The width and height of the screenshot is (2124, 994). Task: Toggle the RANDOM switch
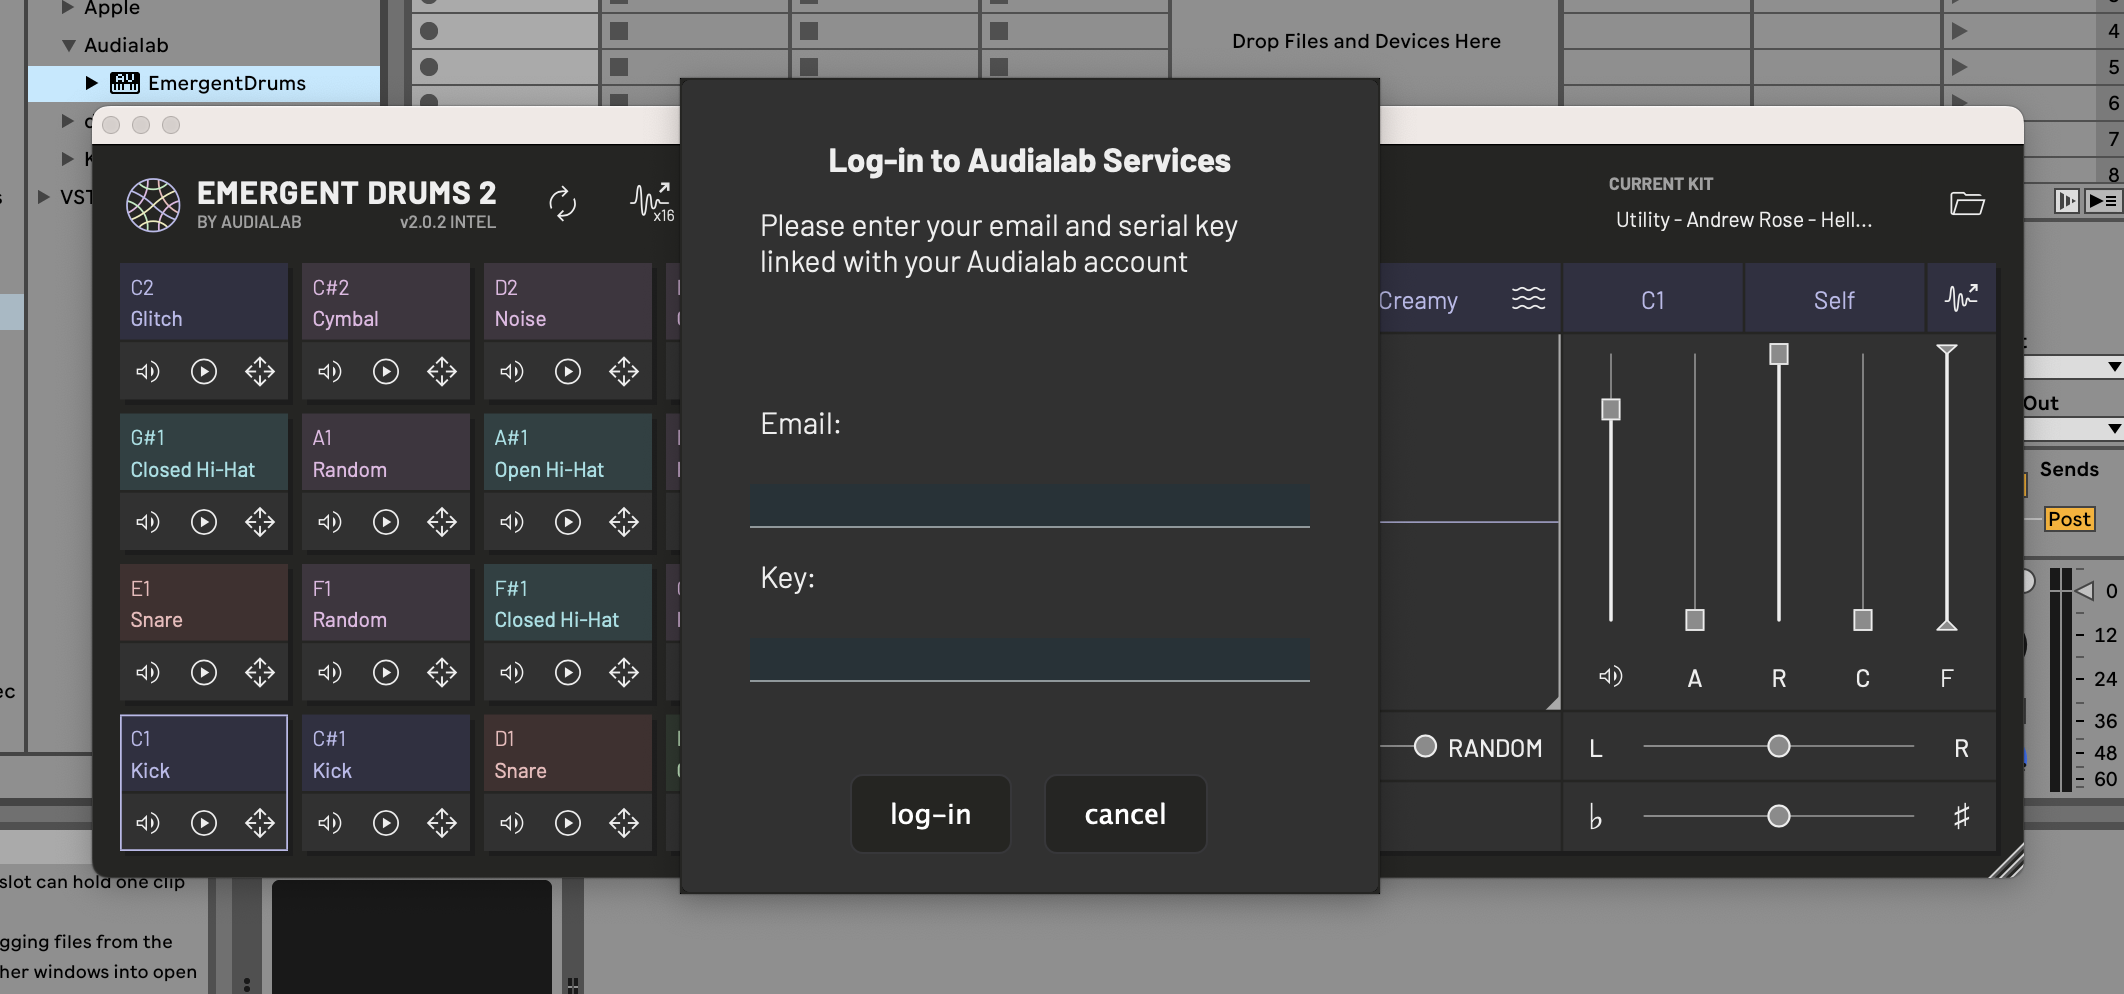1425,747
